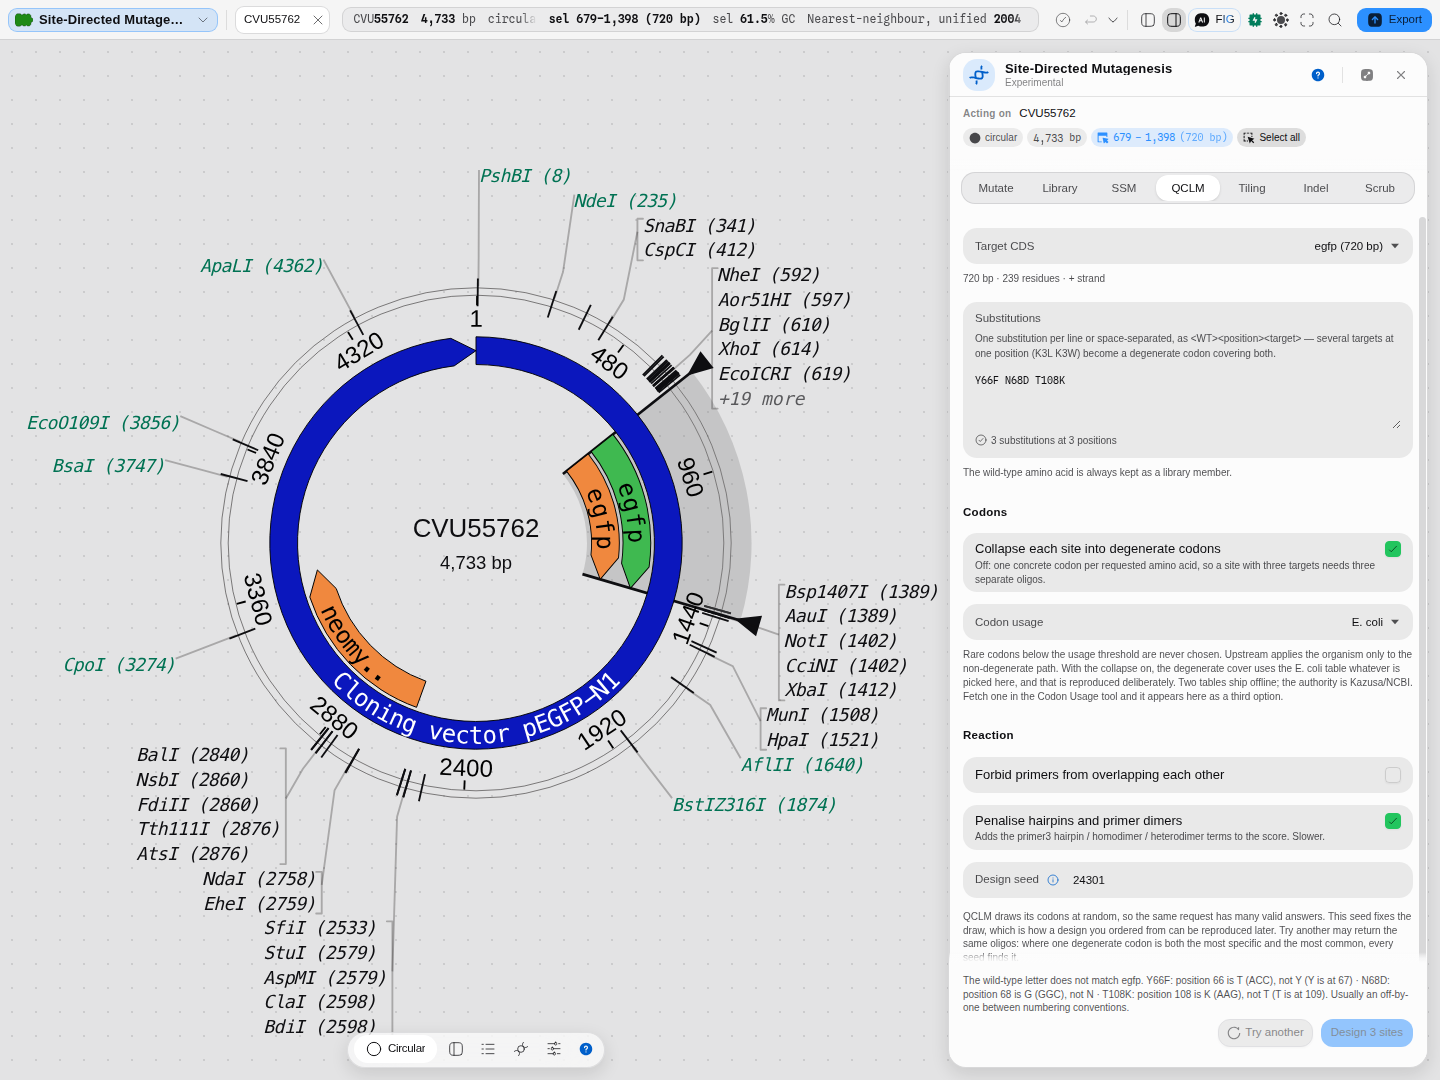The image size is (1440, 1080).
Task: Click the split-panel icon in bottom map toolbar
Action: click(456, 1049)
